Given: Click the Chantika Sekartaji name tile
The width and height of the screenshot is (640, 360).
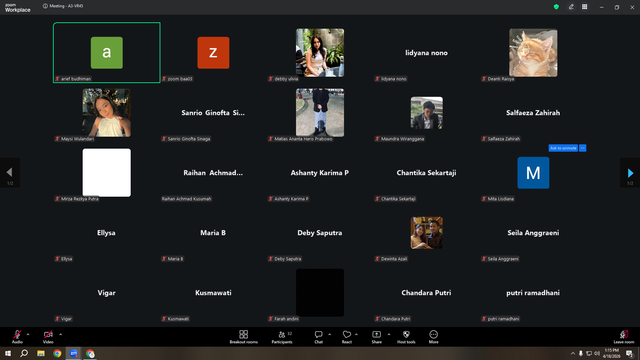Looking at the screenshot, I should click(x=427, y=173).
